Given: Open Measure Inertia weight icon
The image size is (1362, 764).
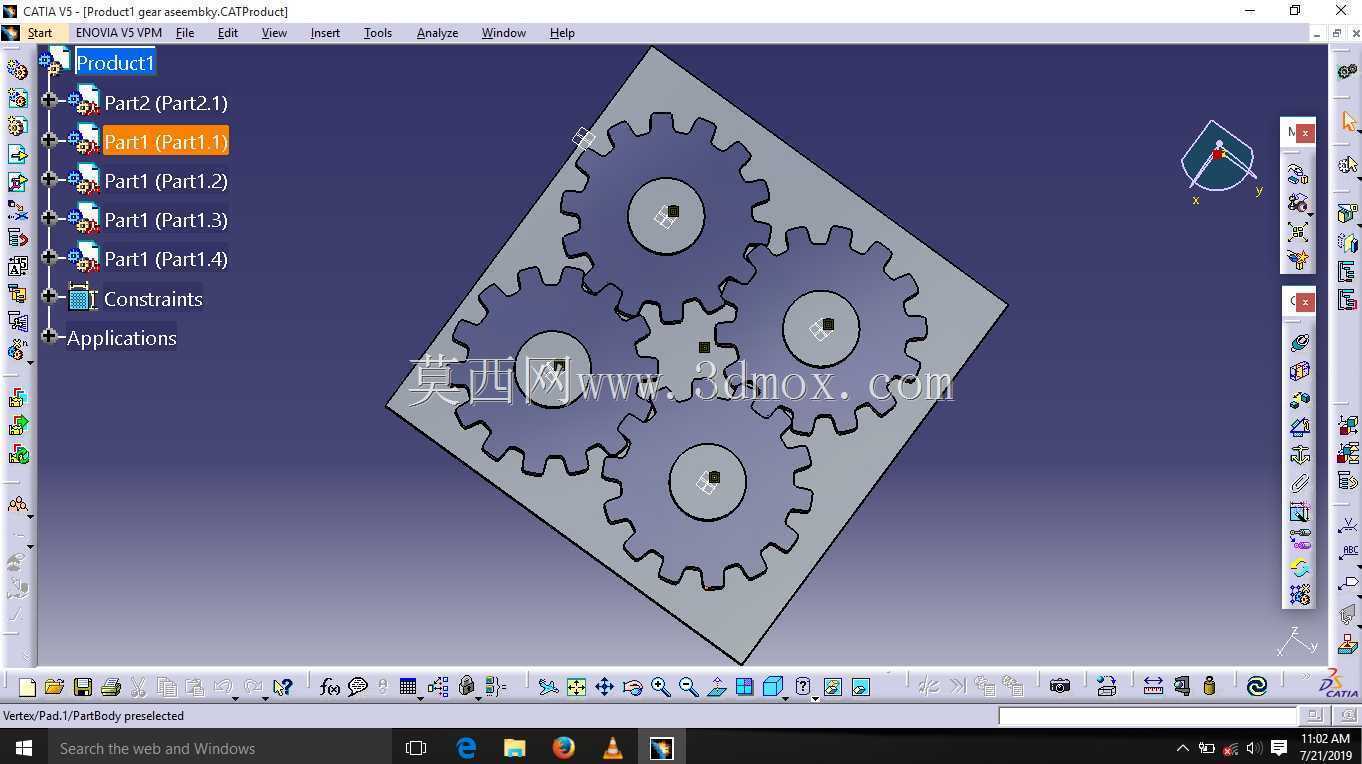Looking at the screenshot, I should tap(1209, 686).
